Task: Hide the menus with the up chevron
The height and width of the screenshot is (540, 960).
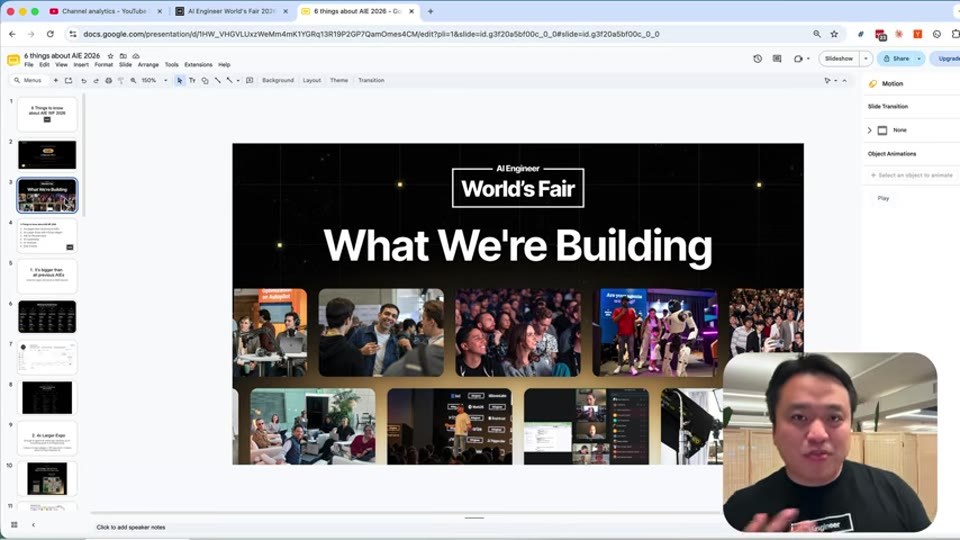Action: [x=844, y=80]
